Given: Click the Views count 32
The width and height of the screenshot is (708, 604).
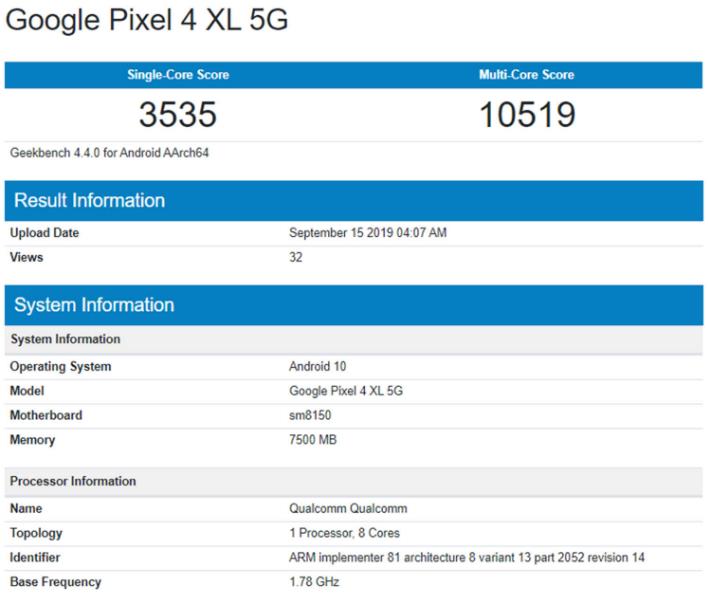Looking at the screenshot, I should tap(296, 257).
